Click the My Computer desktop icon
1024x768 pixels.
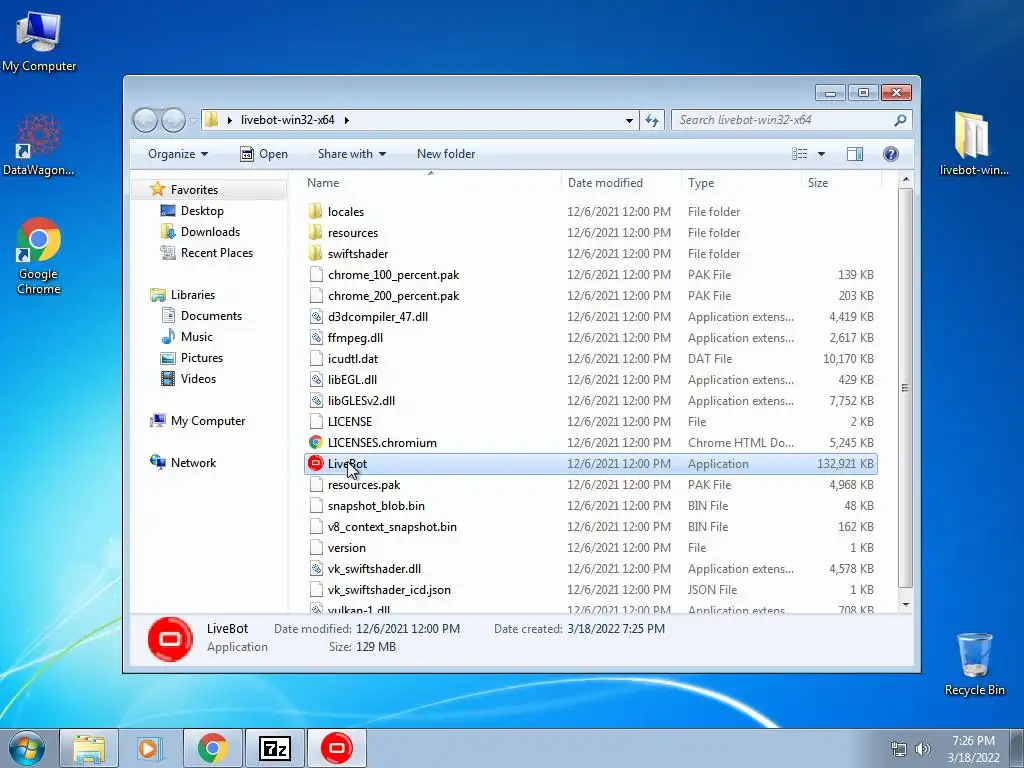point(39,40)
